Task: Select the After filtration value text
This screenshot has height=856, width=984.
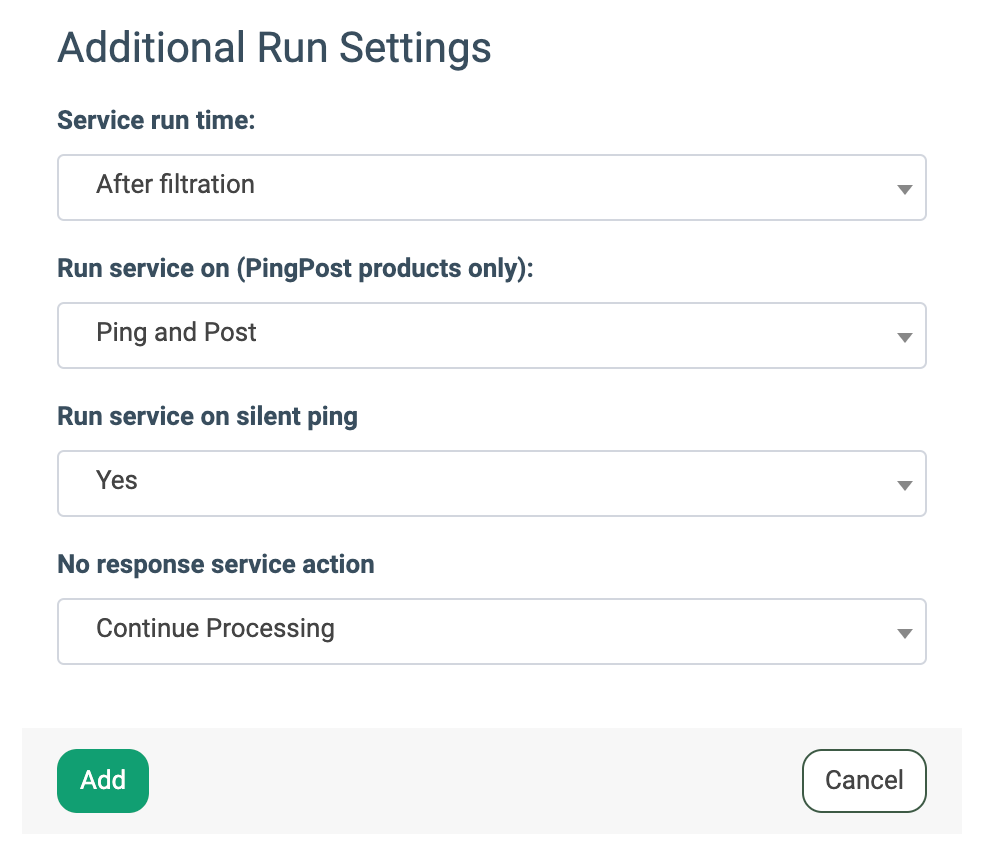Action: tap(175, 185)
